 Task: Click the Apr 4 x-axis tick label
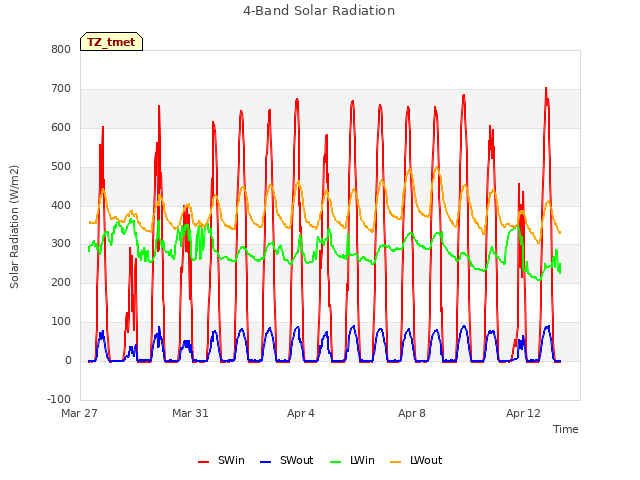point(301,413)
